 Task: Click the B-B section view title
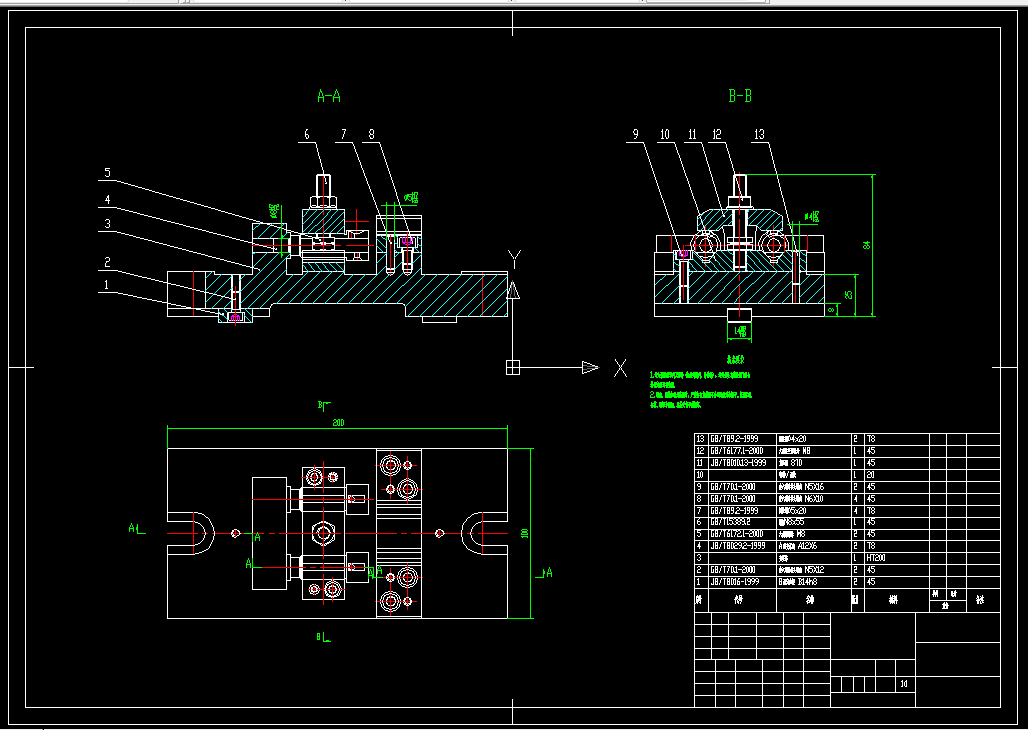pos(740,96)
